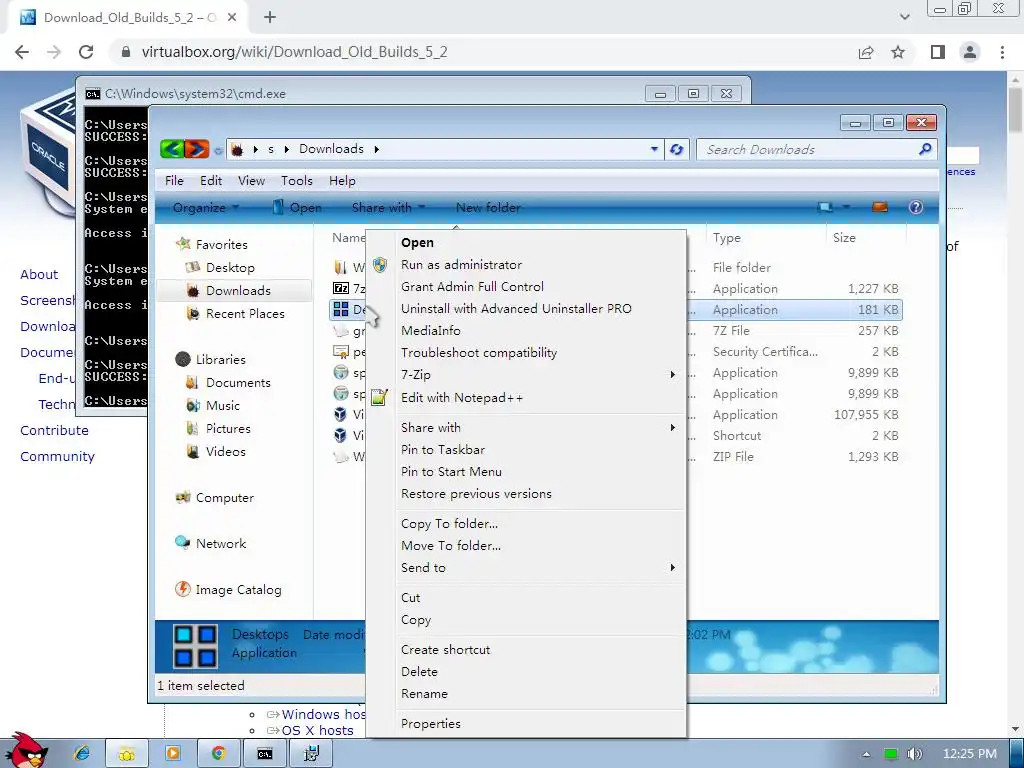Click the Angry Bird start button

(x=25, y=750)
